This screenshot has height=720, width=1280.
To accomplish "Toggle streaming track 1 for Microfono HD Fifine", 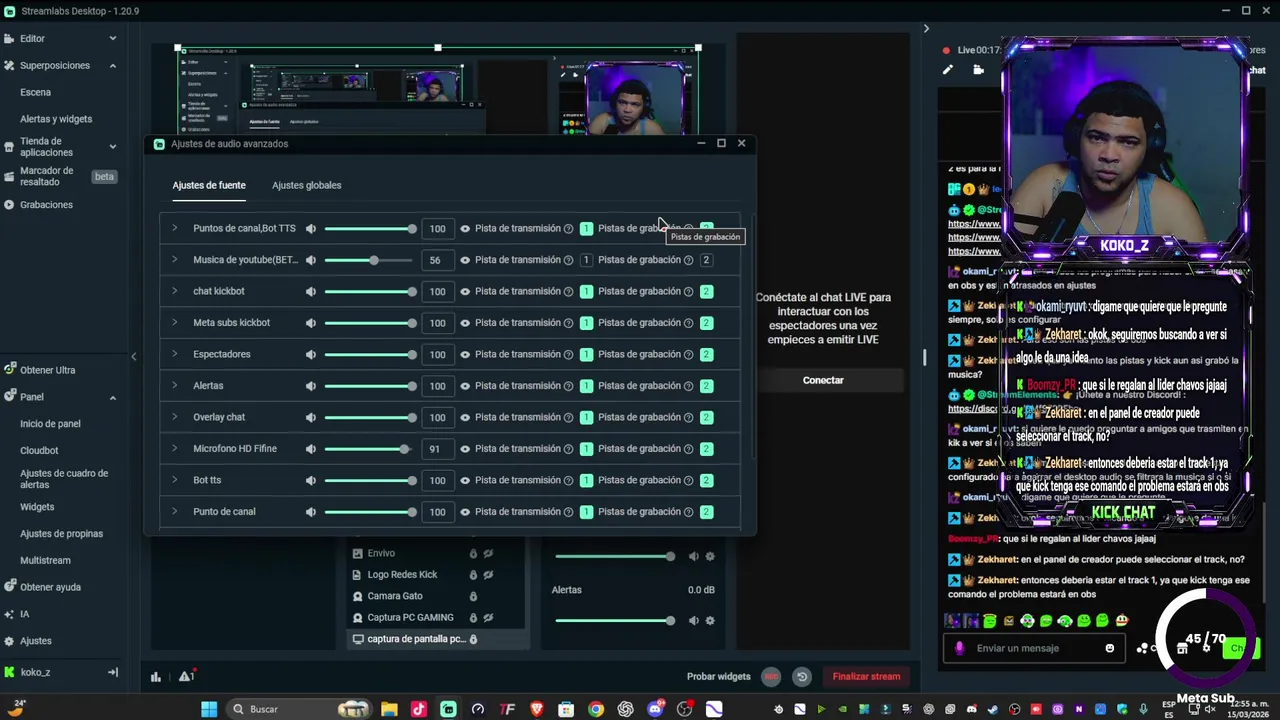I will tap(586, 449).
